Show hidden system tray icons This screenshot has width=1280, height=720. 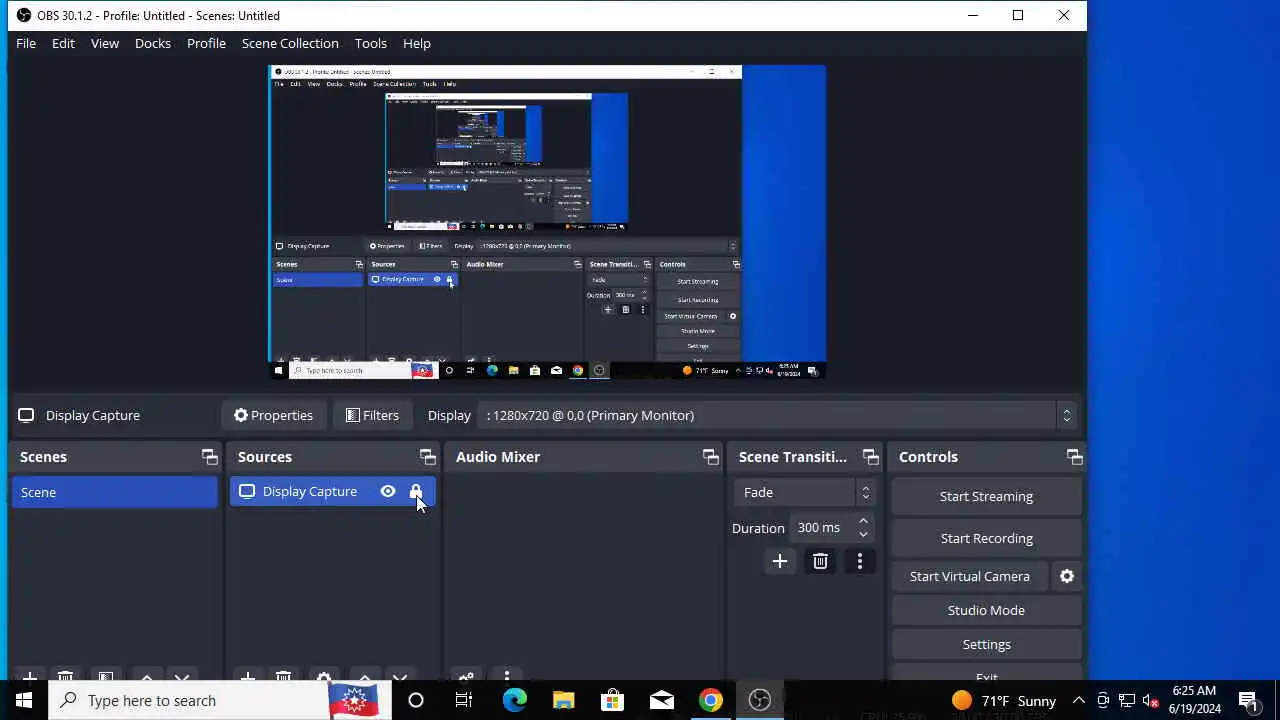pos(1078,700)
